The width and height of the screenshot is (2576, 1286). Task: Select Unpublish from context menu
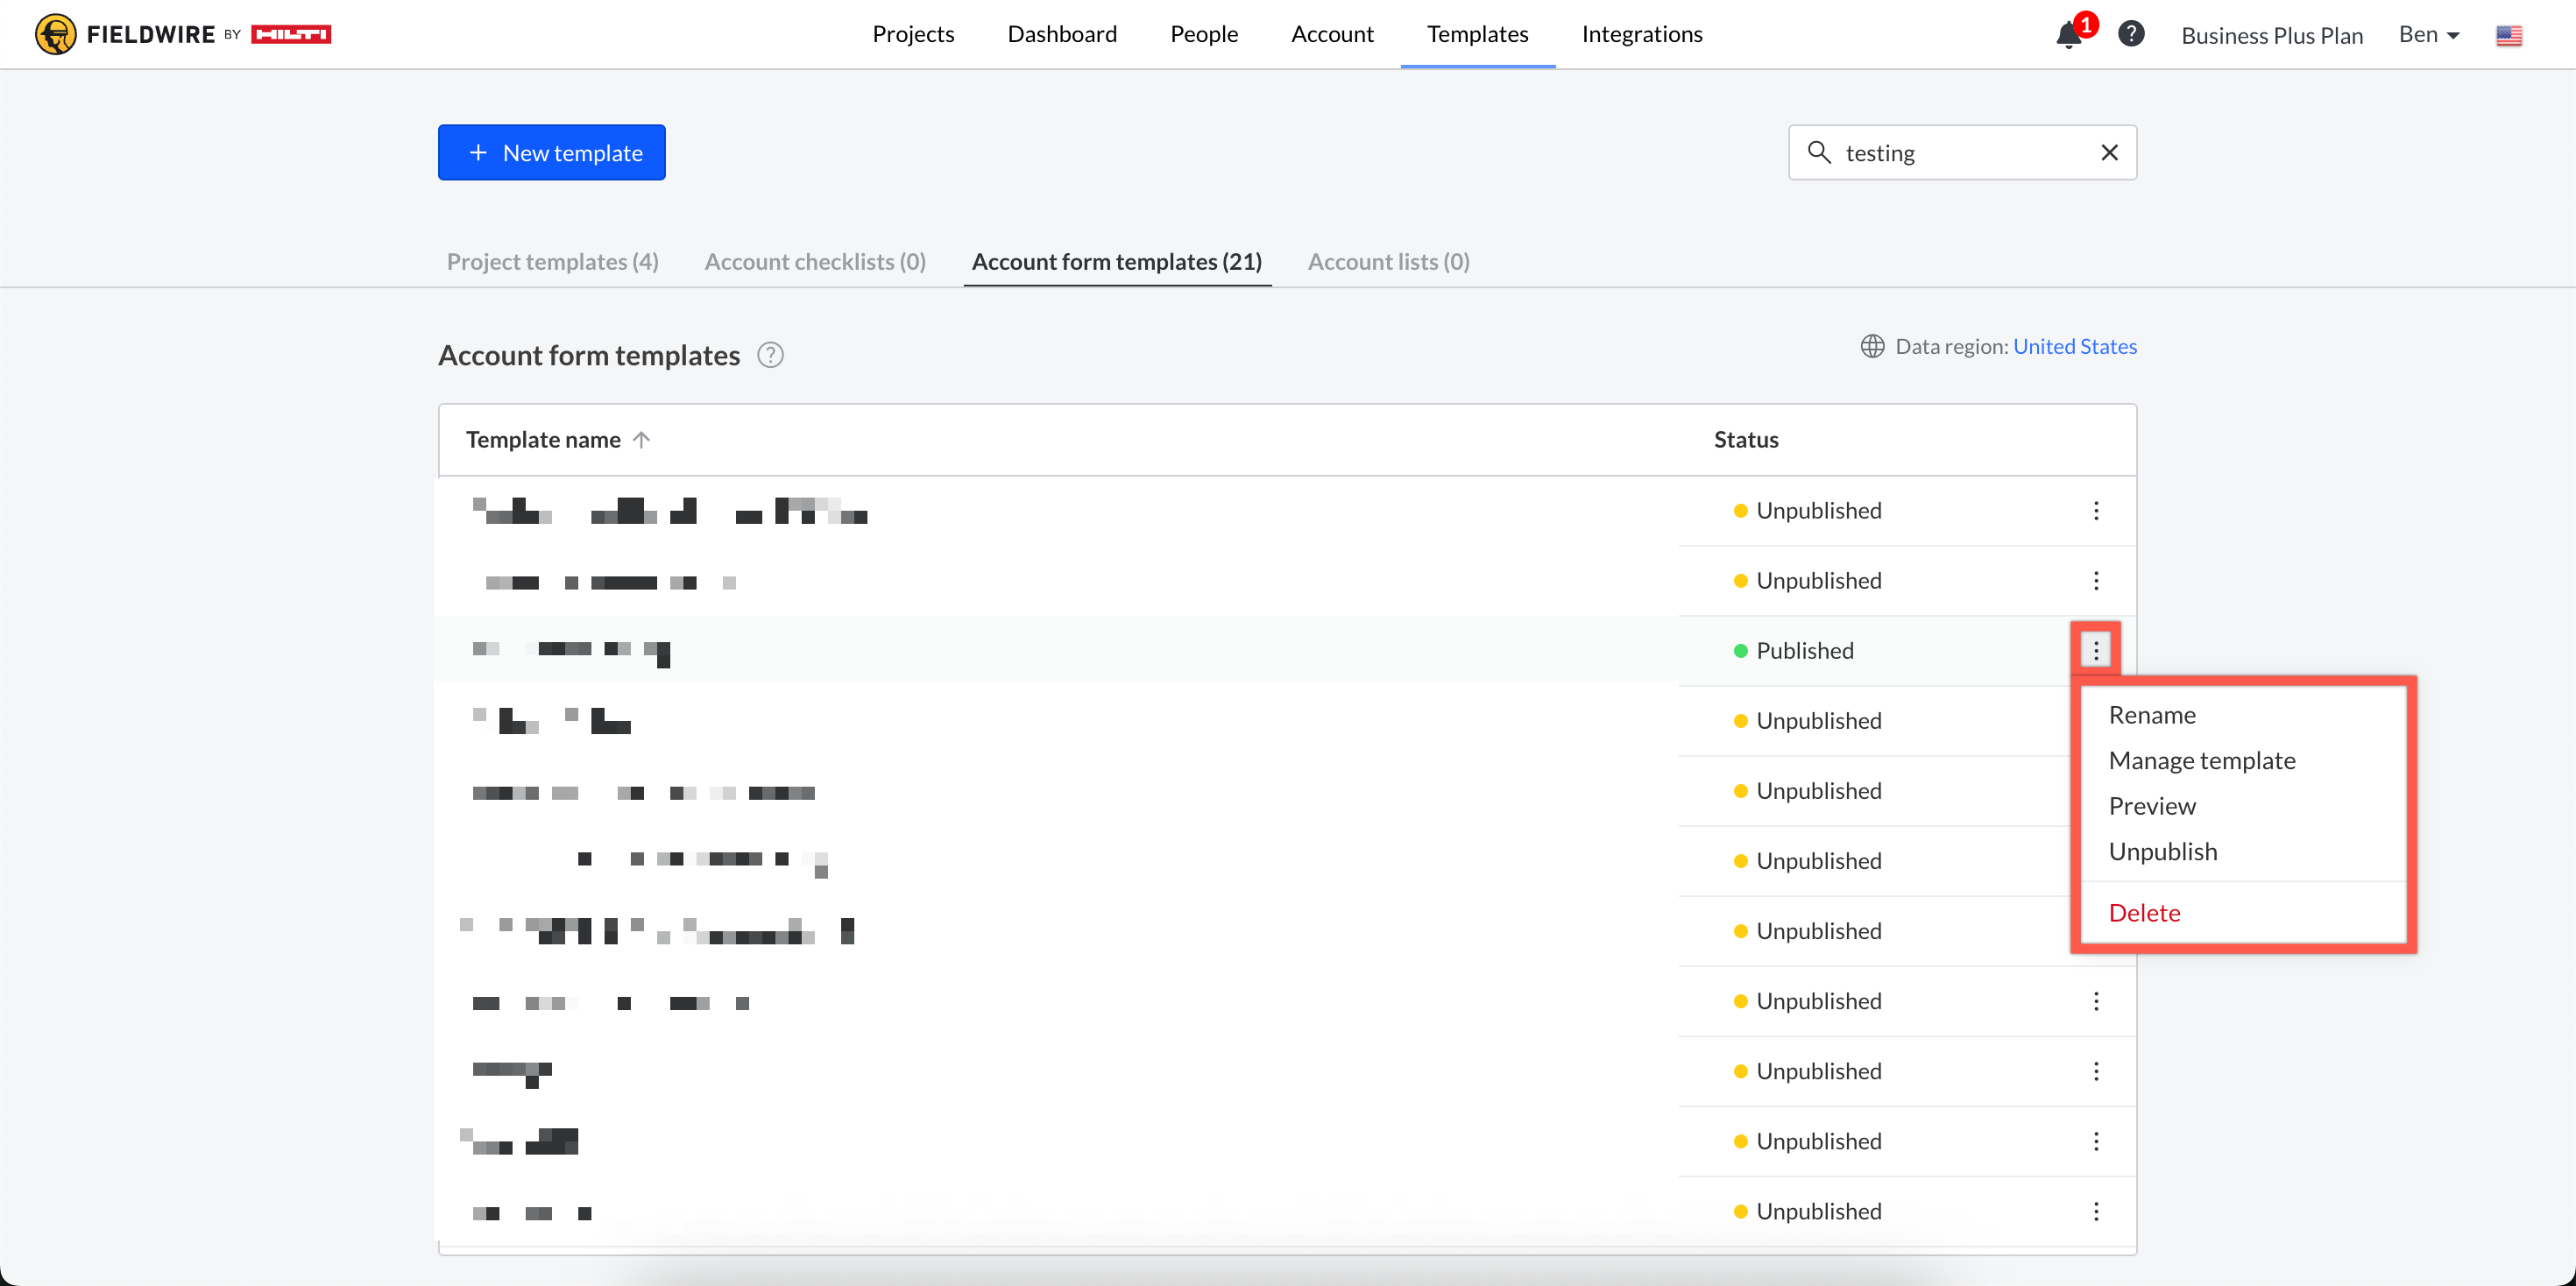[2162, 851]
